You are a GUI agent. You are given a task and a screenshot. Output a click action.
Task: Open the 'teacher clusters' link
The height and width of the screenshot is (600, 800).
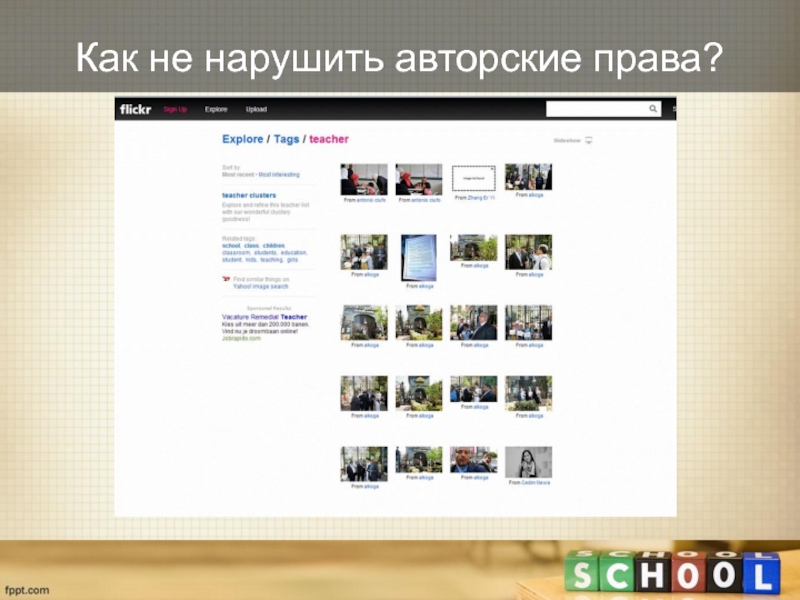click(x=249, y=195)
